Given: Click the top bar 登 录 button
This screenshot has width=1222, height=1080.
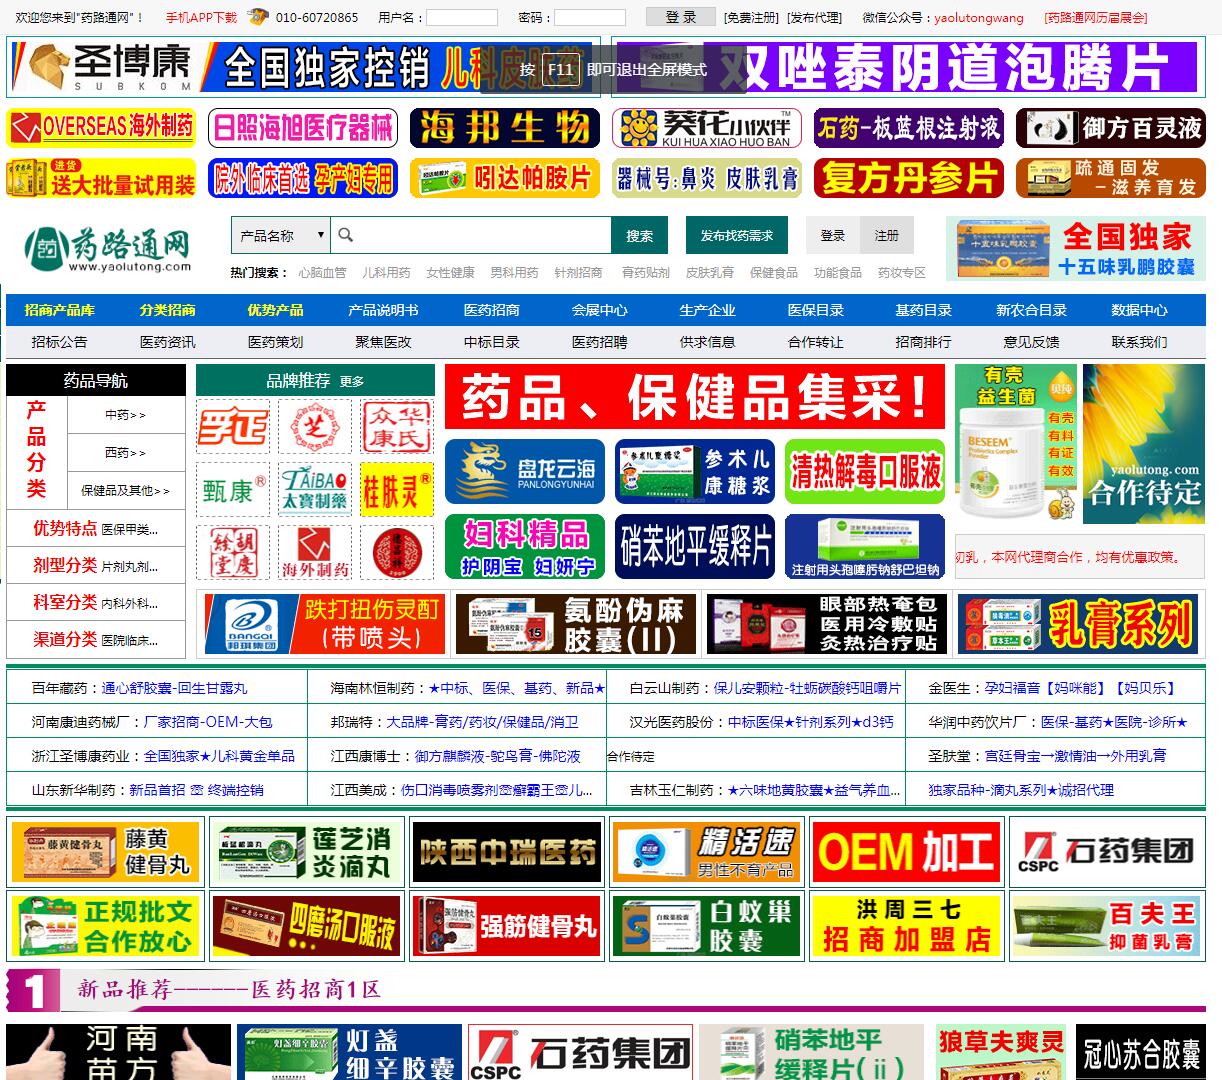Looking at the screenshot, I should (x=681, y=17).
